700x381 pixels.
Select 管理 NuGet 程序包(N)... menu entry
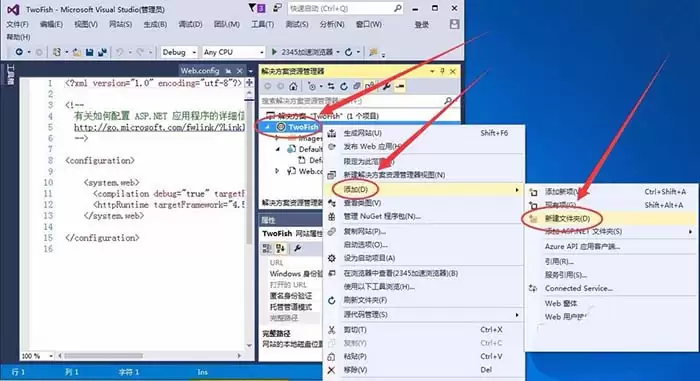423,217
